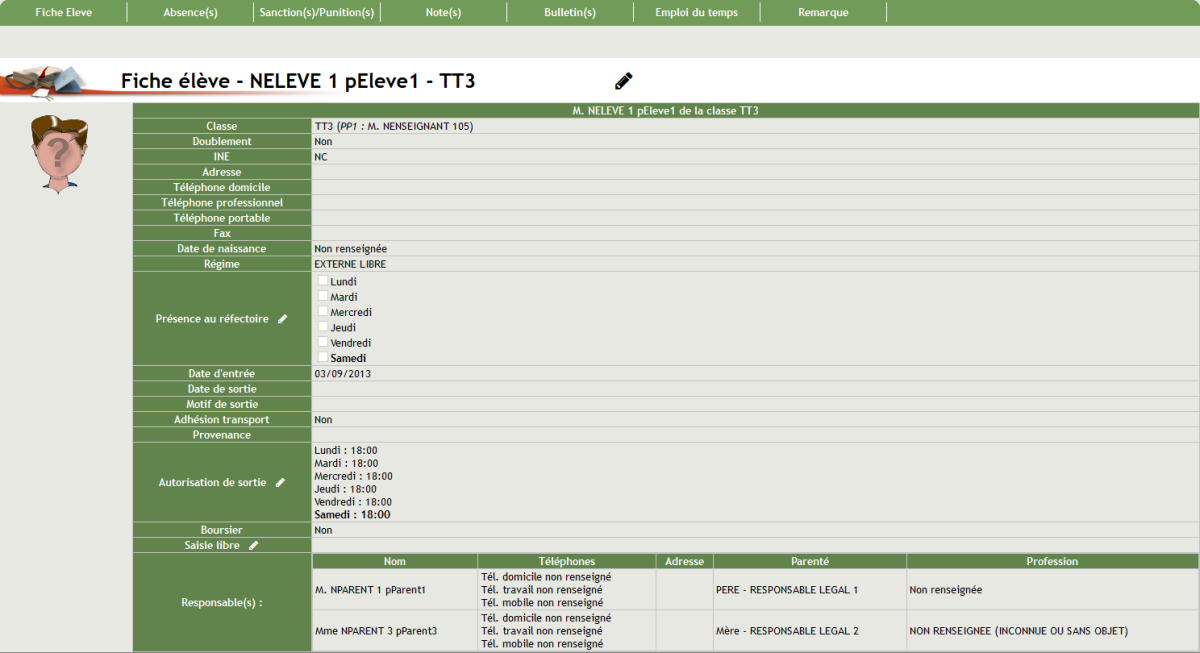Click the student avatar placeholder photo
The image size is (1200, 653).
[x=59, y=153]
